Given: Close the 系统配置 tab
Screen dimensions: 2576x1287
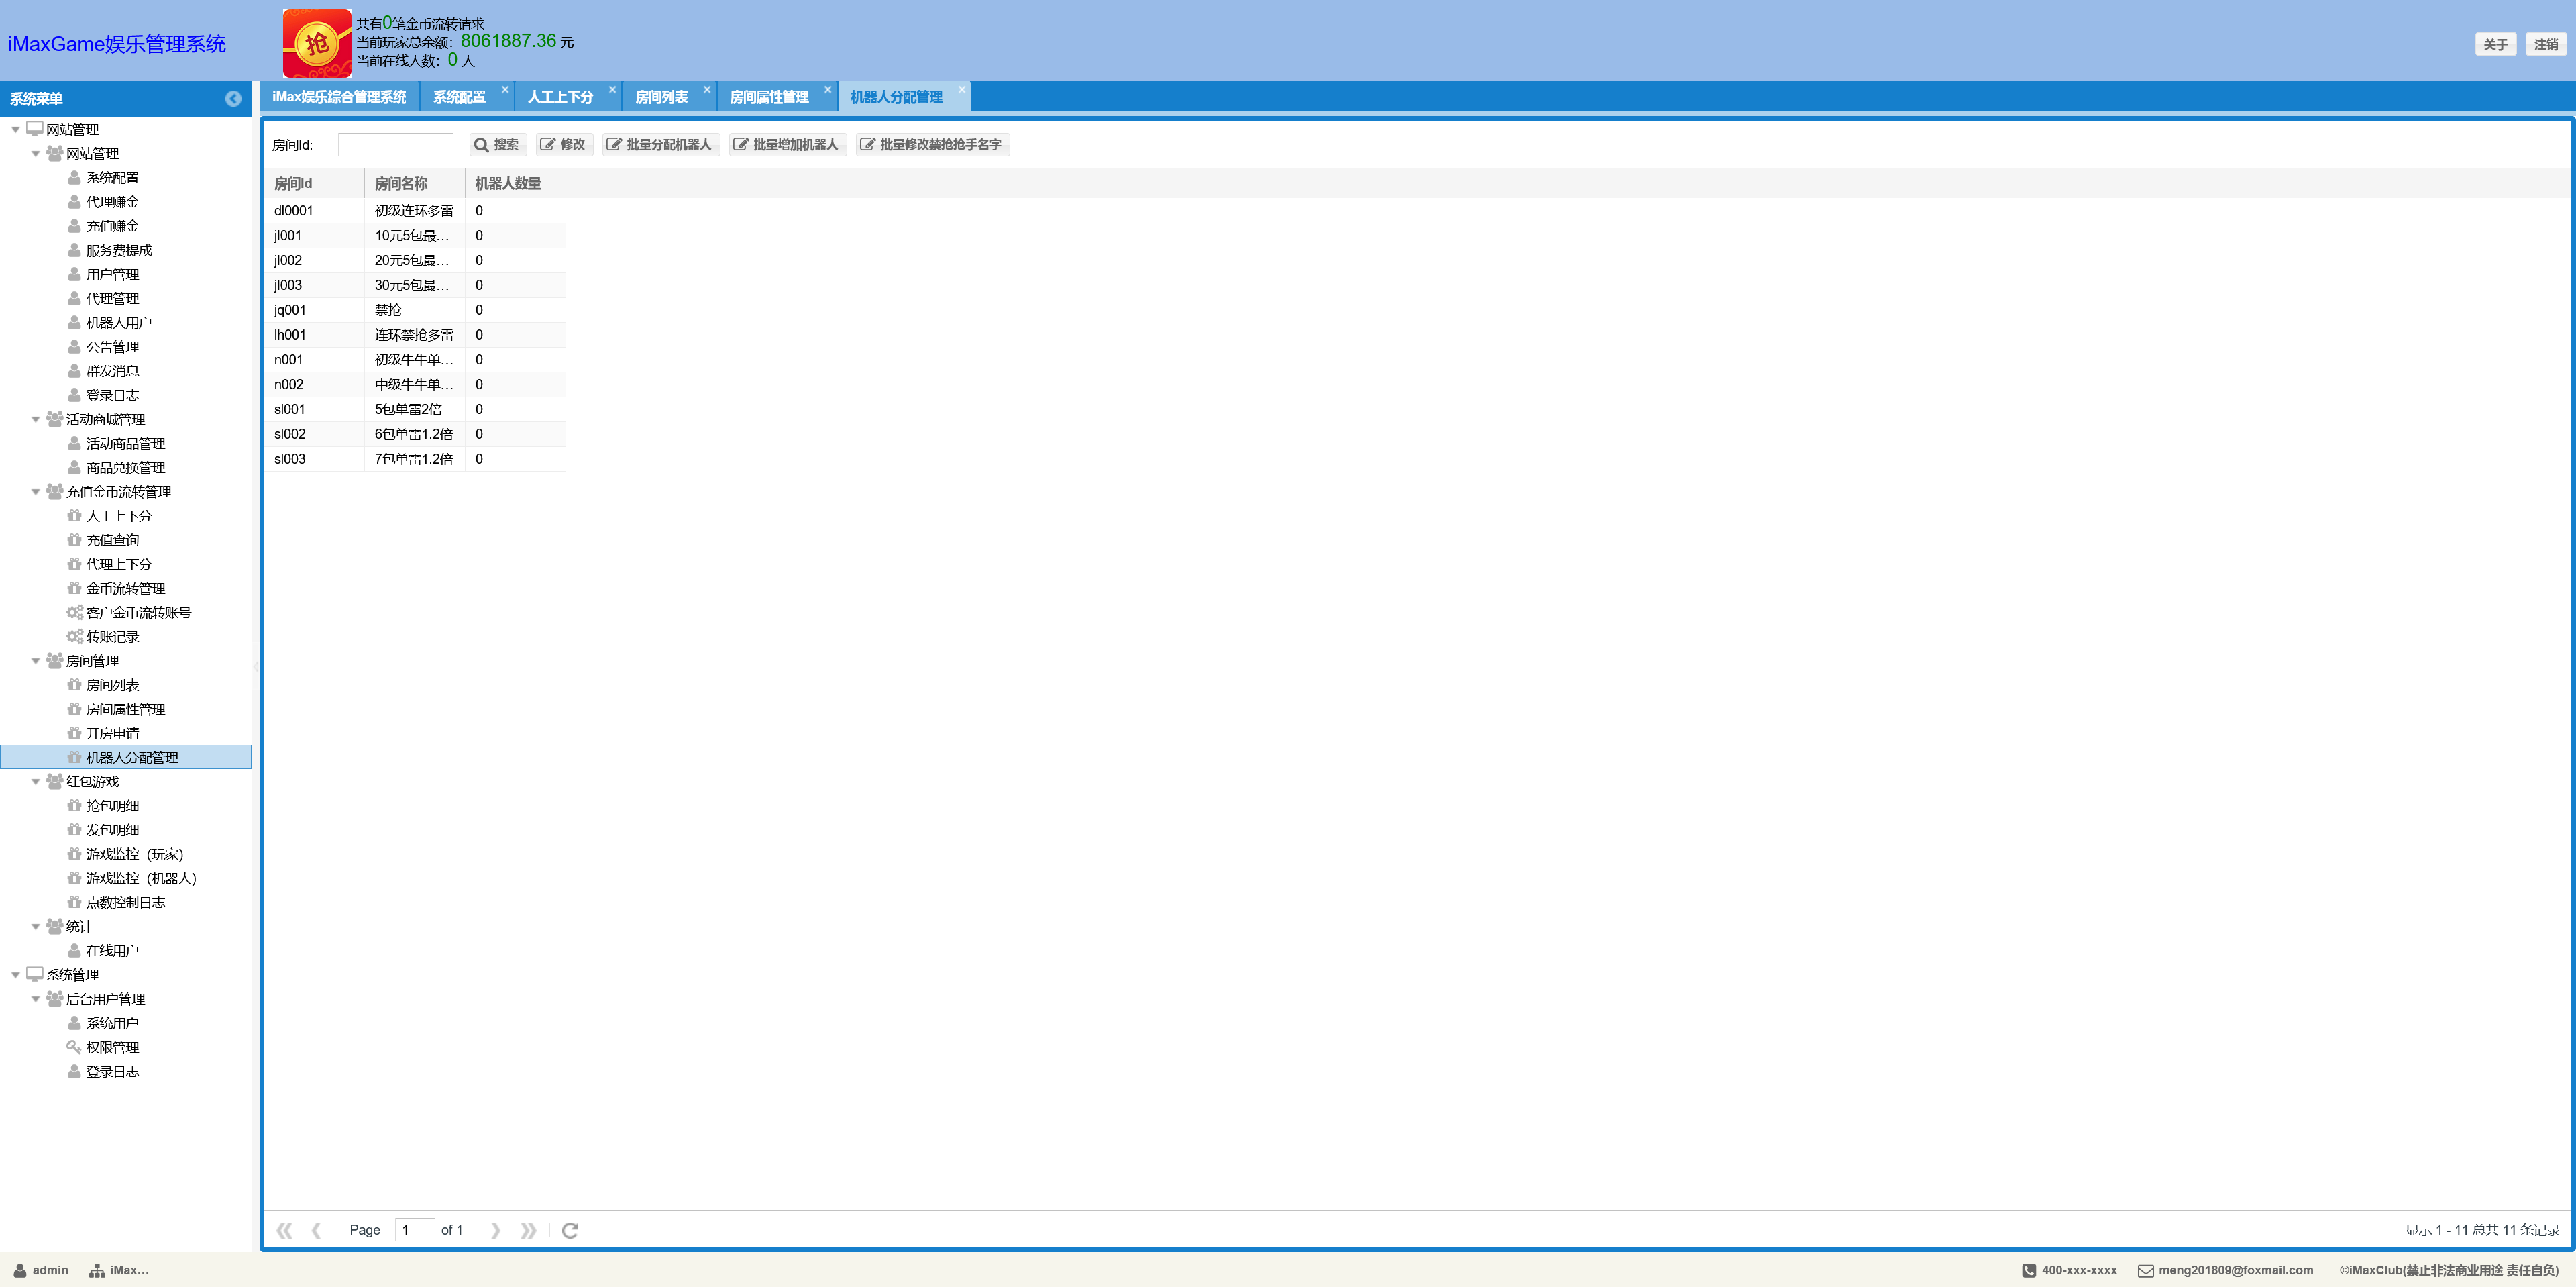Looking at the screenshot, I should [505, 89].
